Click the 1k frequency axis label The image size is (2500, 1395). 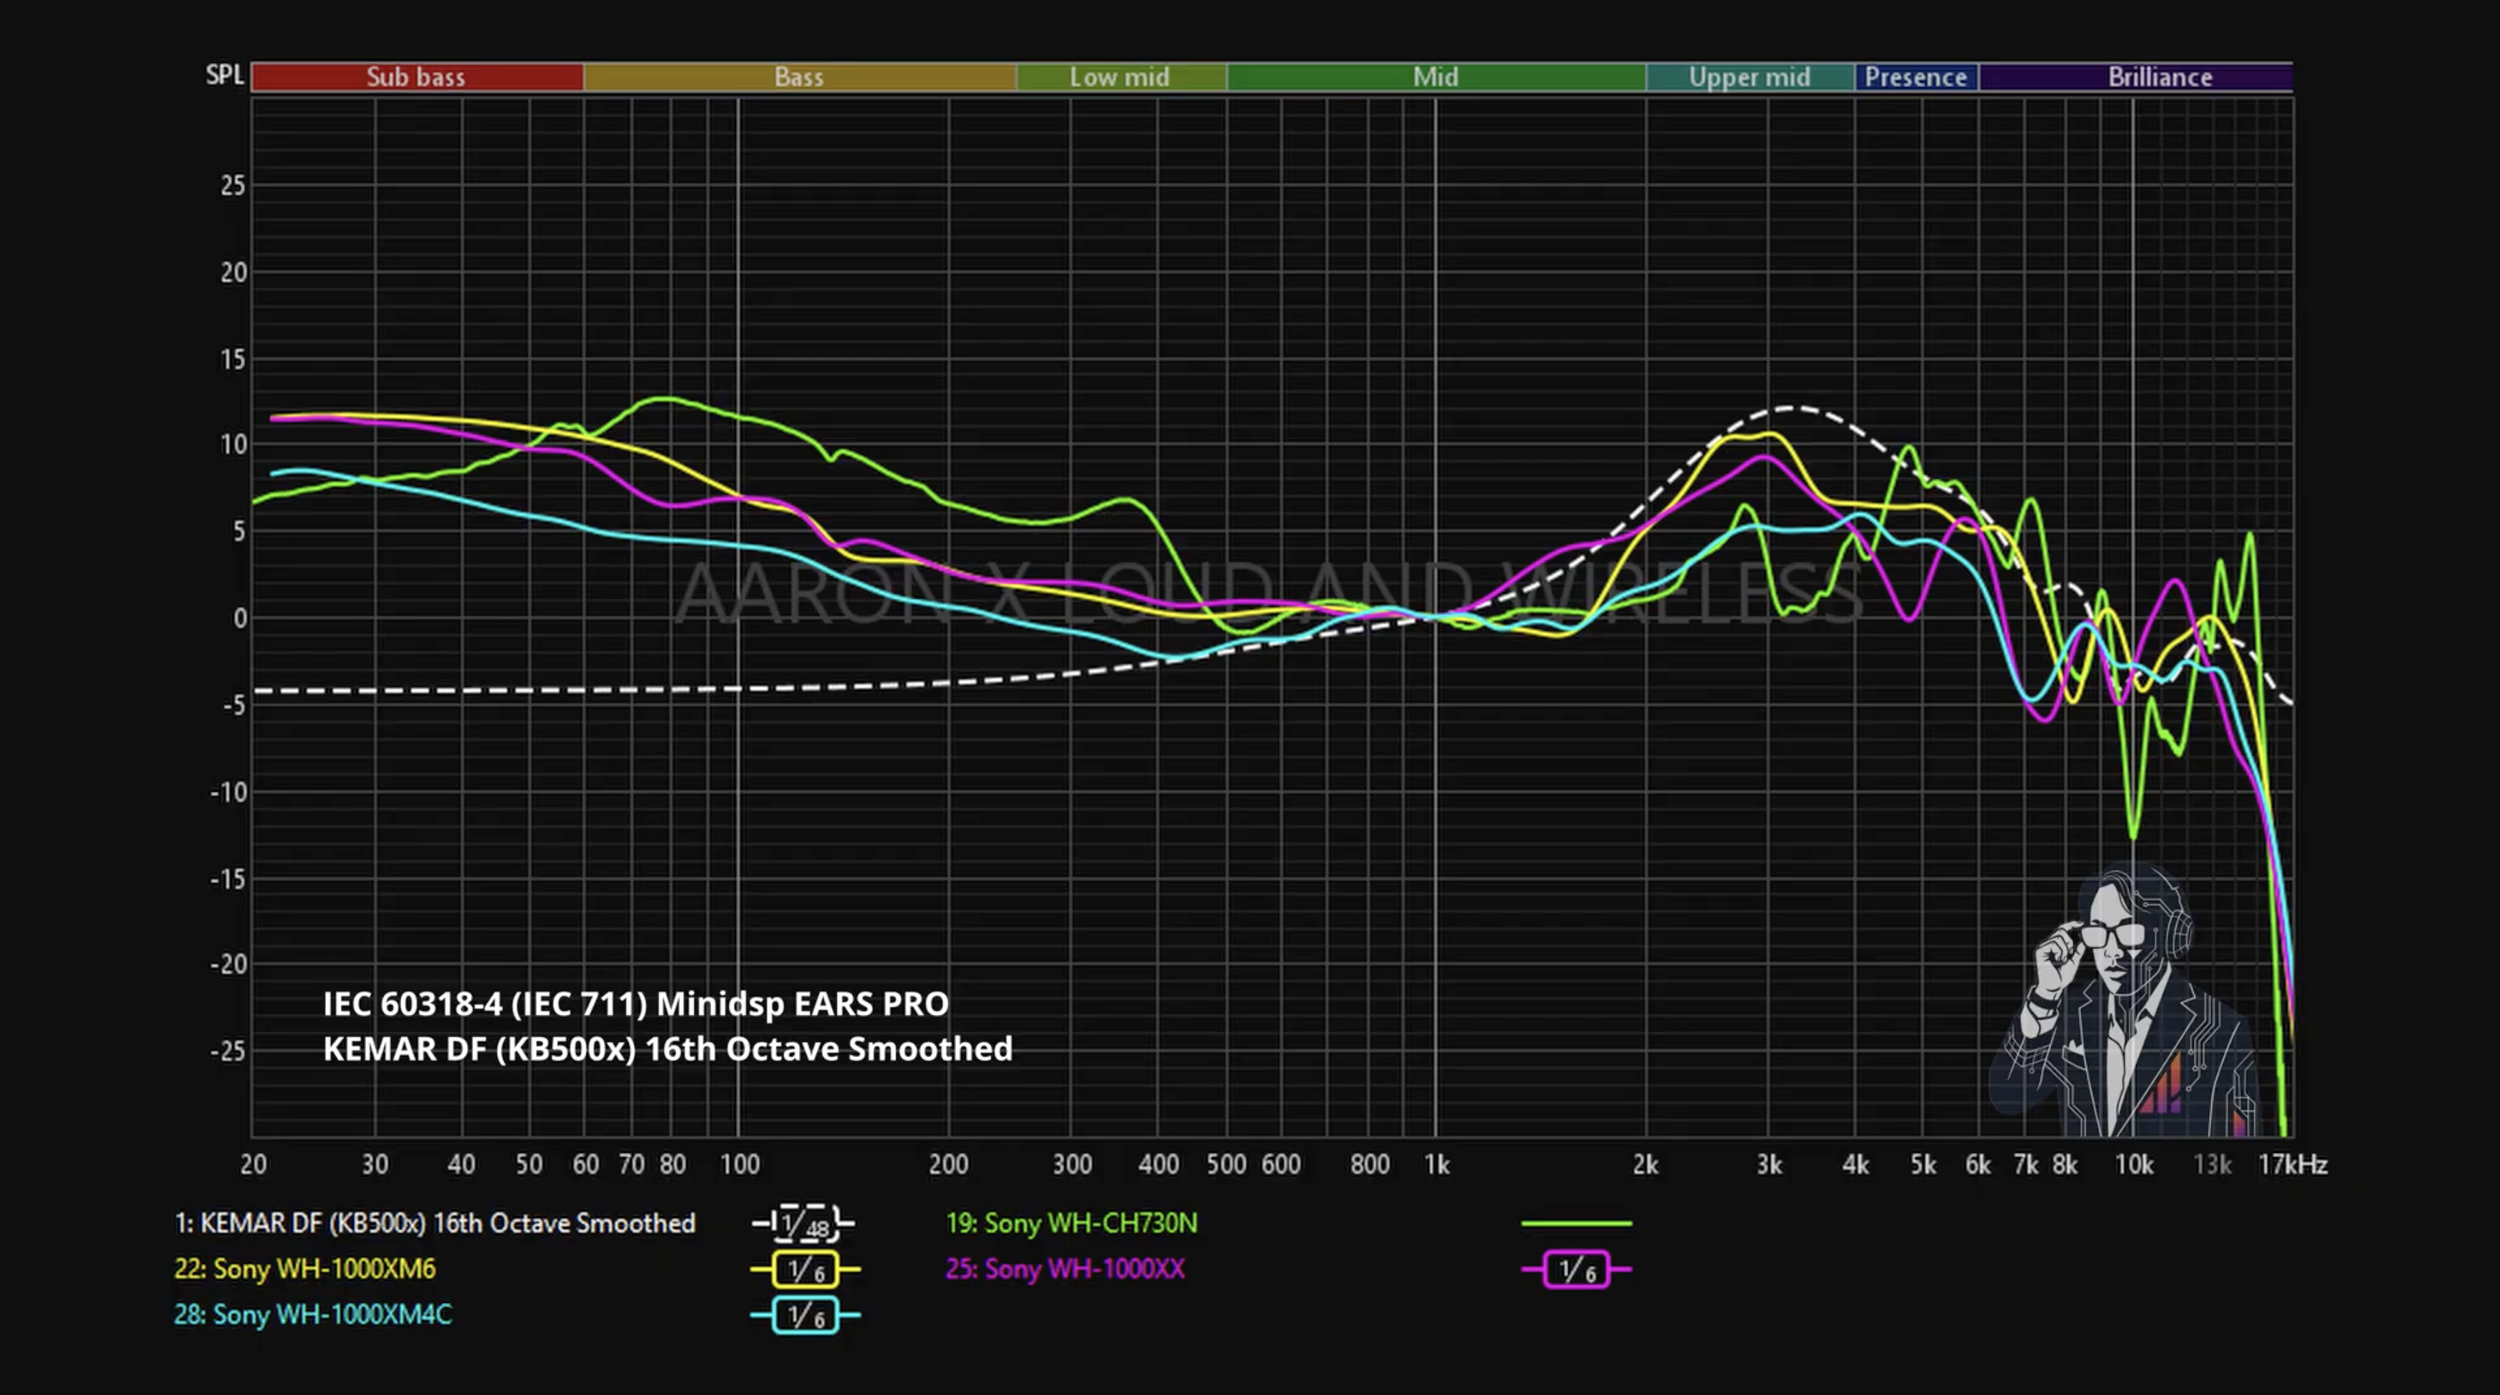[x=1437, y=1164]
